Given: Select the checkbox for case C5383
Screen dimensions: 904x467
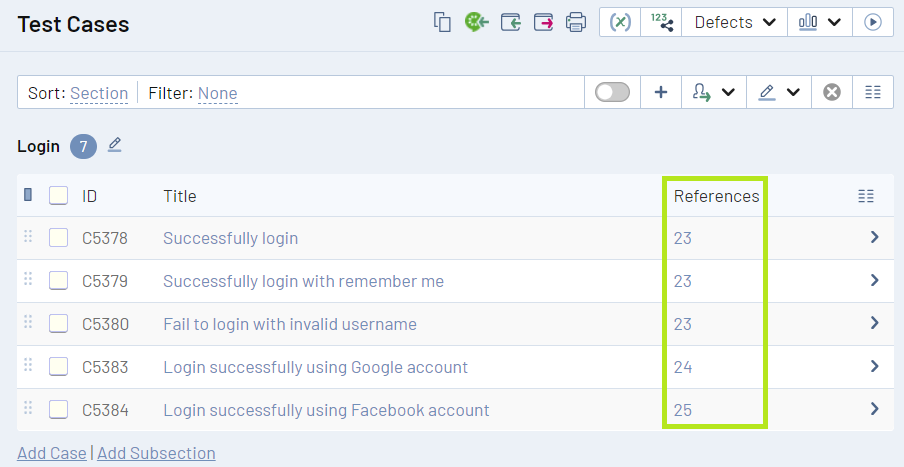Looking at the screenshot, I should (x=59, y=367).
